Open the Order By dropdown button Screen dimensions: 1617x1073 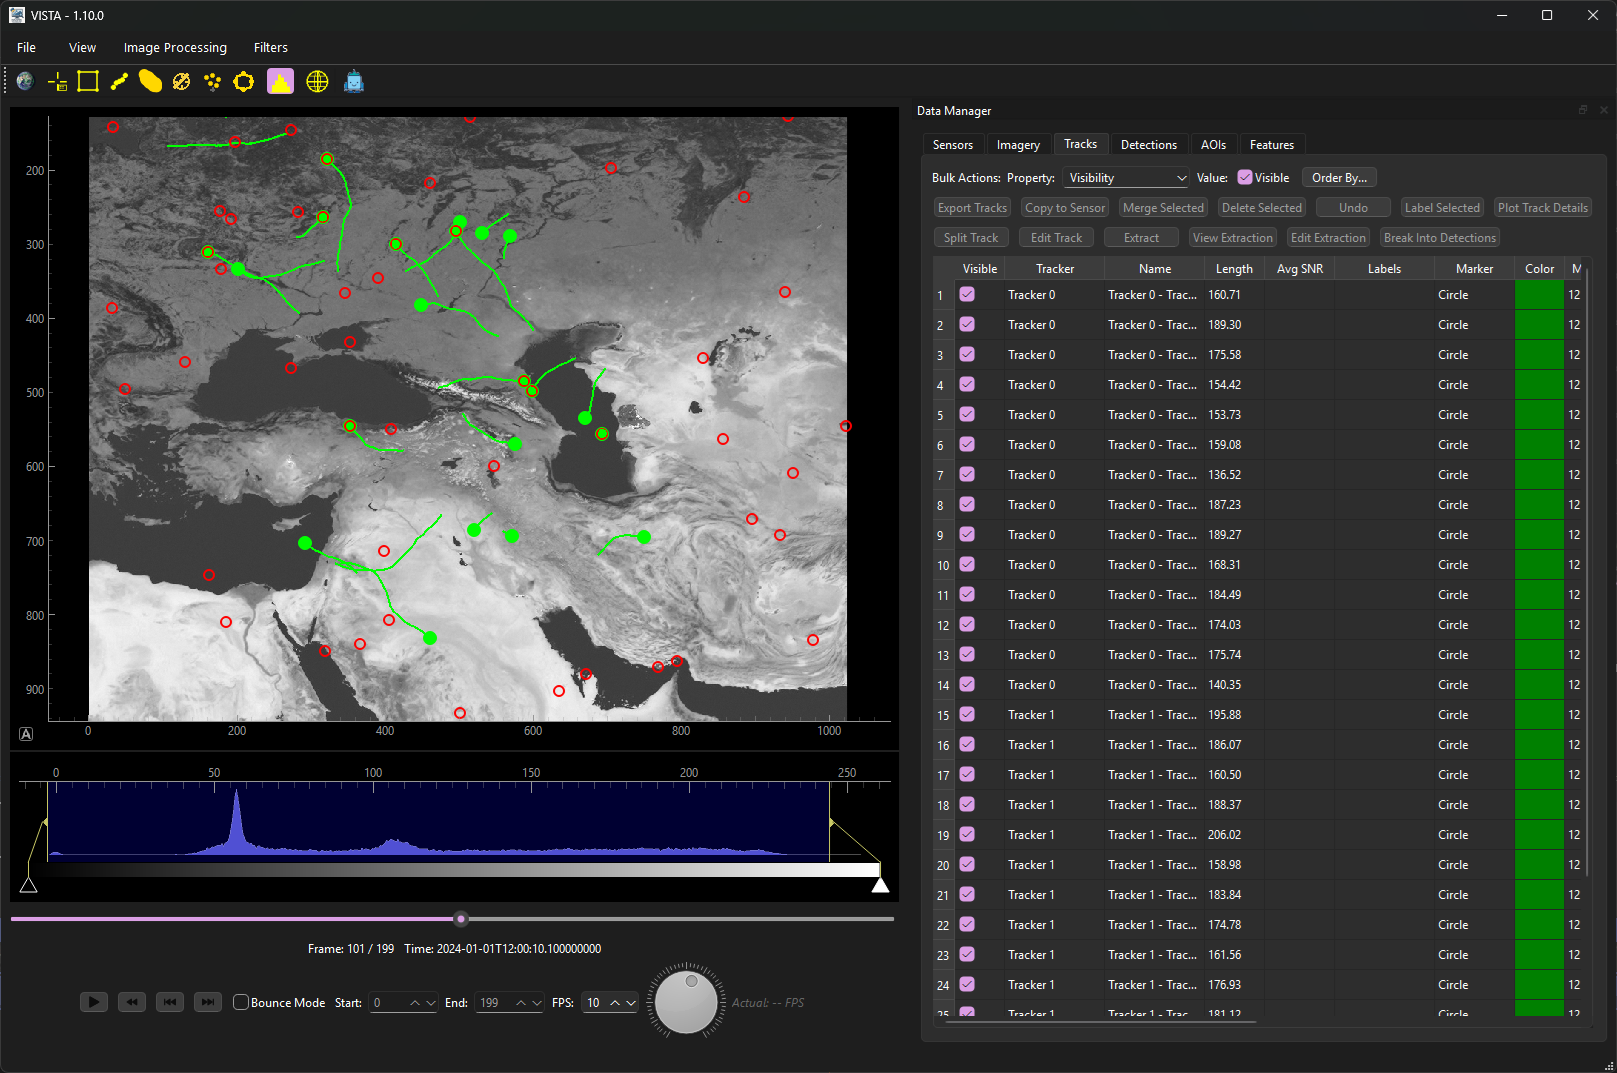tap(1339, 177)
